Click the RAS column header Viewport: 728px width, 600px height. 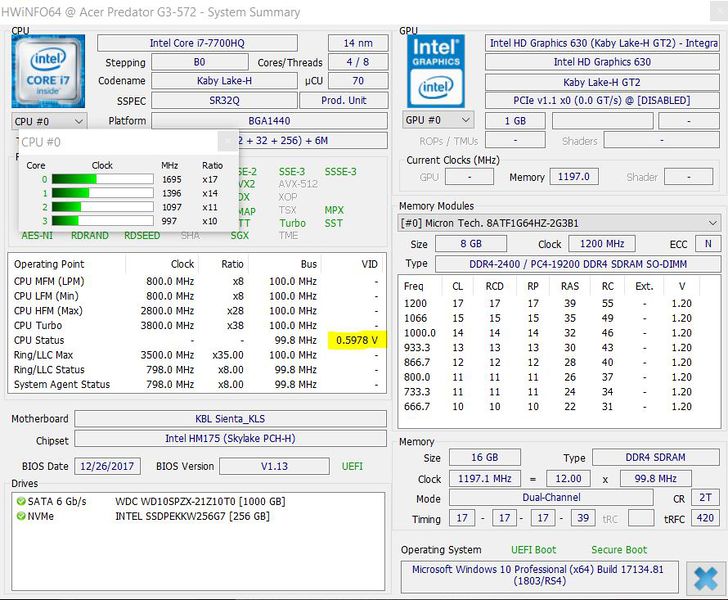(x=570, y=286)
